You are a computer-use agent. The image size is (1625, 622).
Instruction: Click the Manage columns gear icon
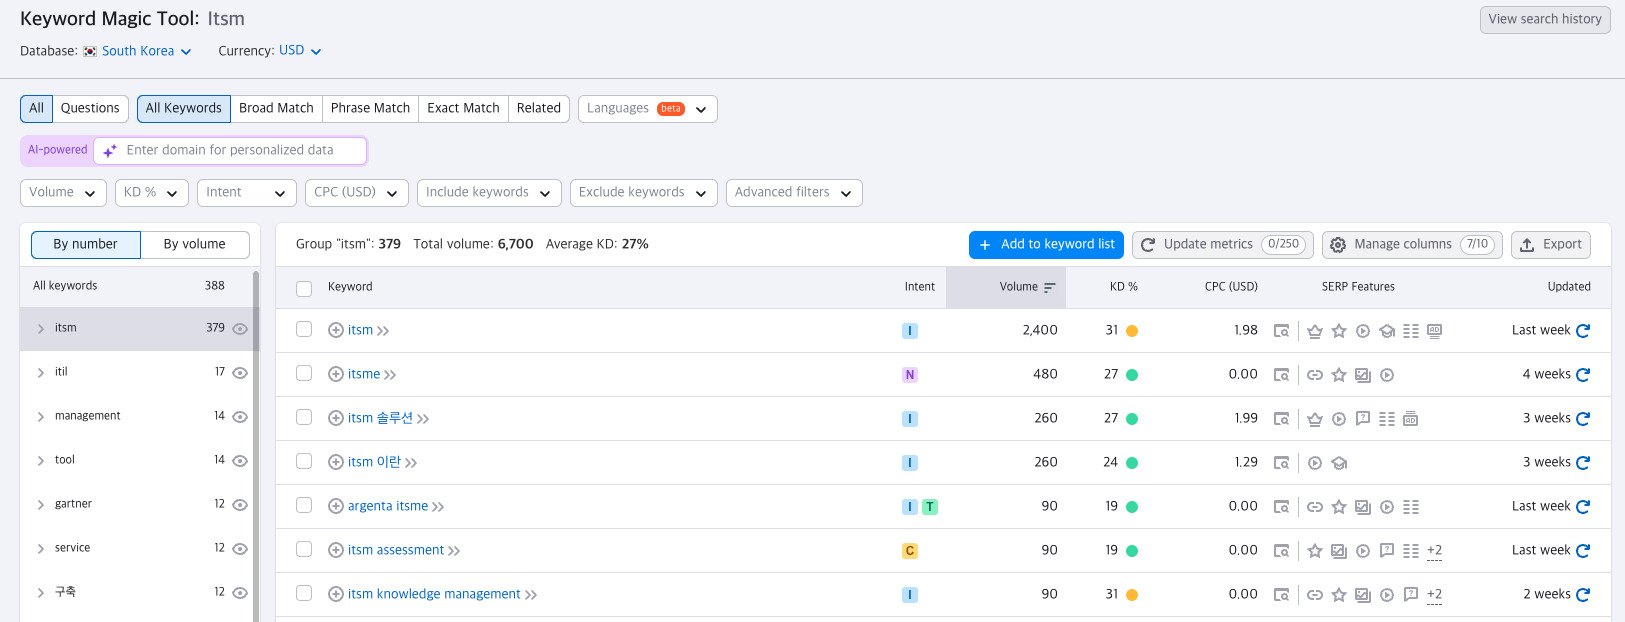pyautogui.click(x=1338, y=245)
